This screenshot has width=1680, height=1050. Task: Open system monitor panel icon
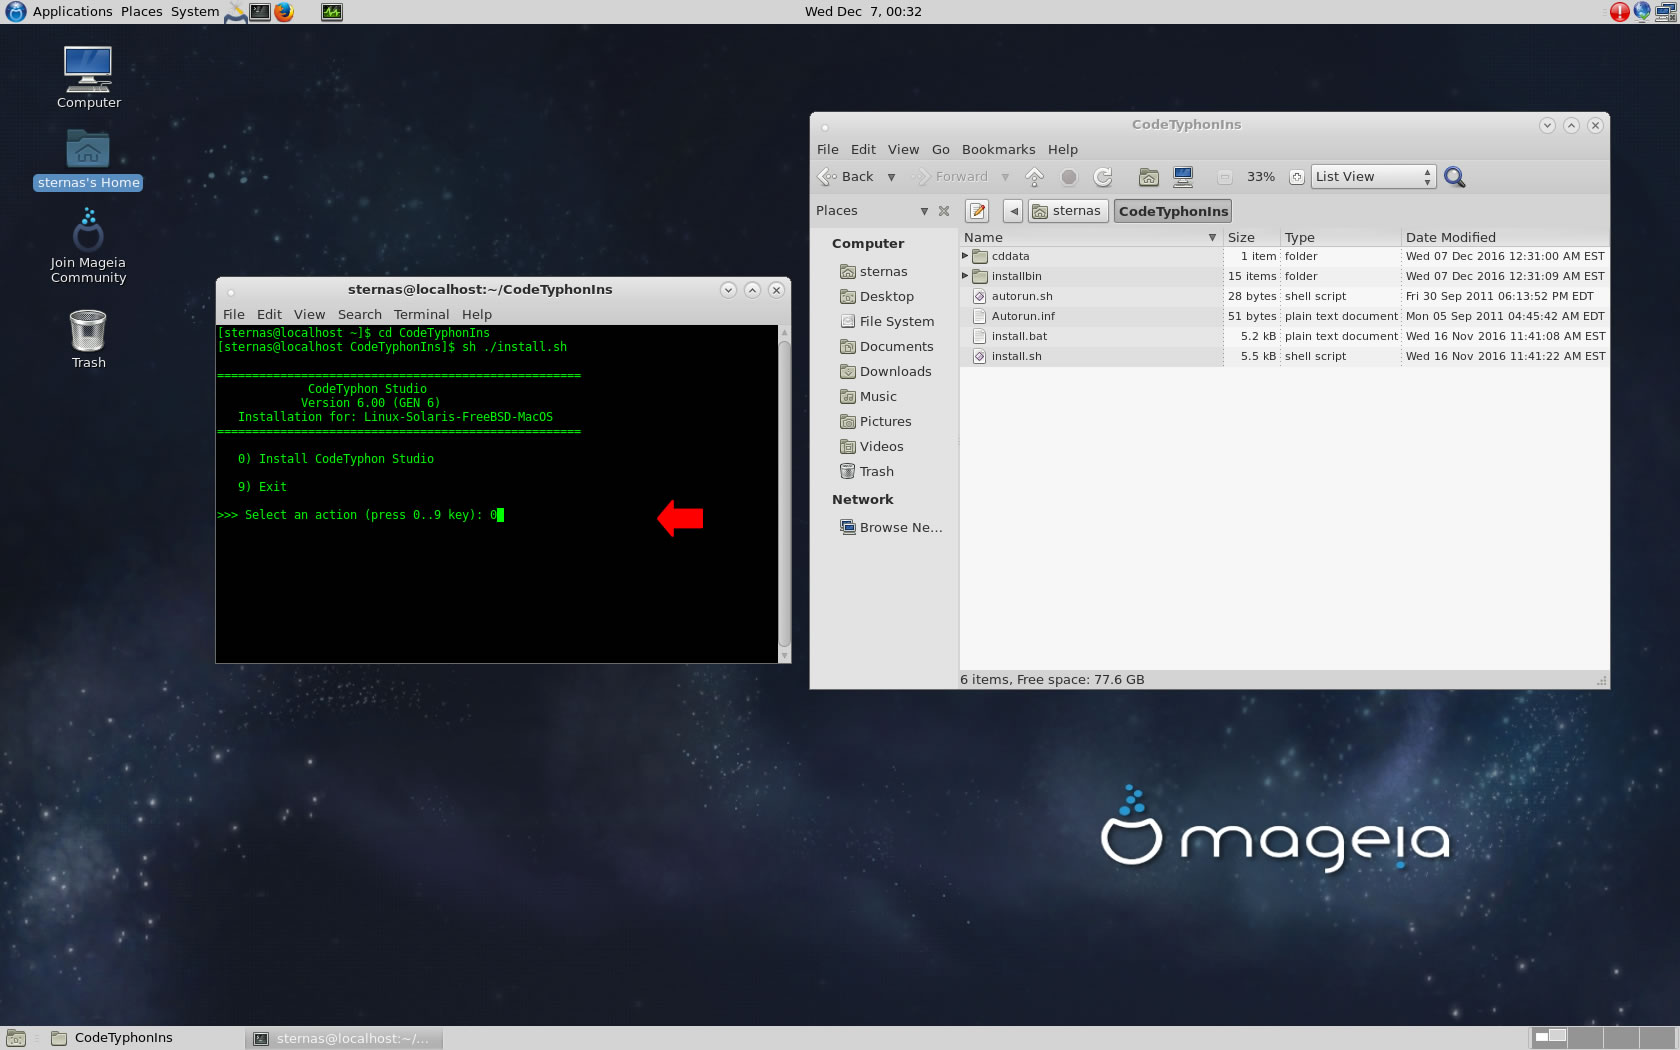pos(332,12)
